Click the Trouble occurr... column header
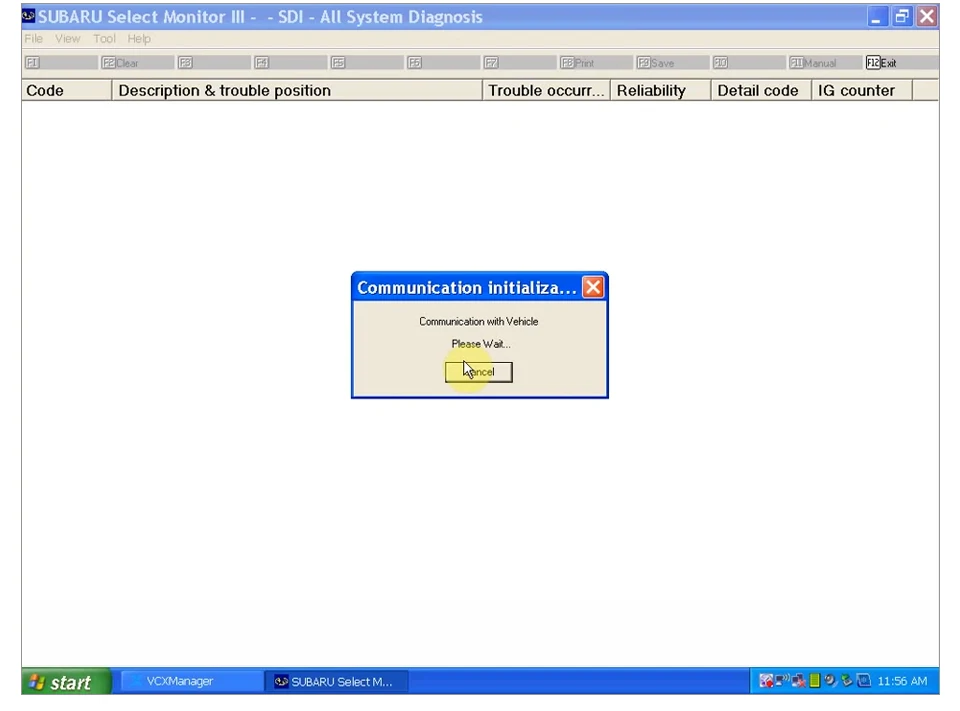Screen dimensions: 960x711 546,91
